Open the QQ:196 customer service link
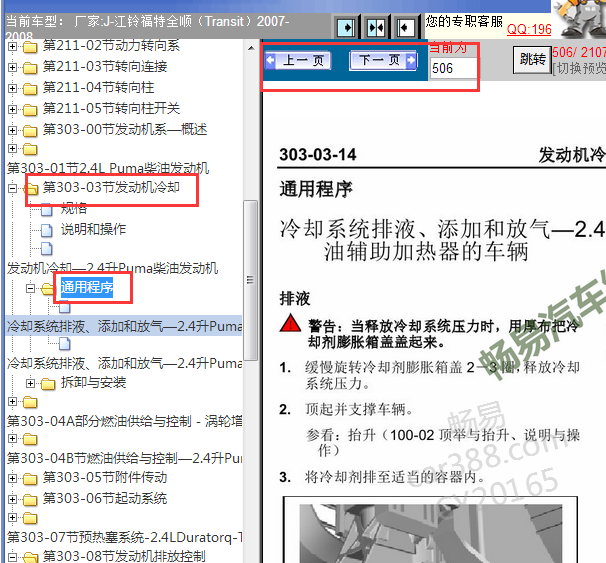The image size is (606, 563). (x=529, y=29)
